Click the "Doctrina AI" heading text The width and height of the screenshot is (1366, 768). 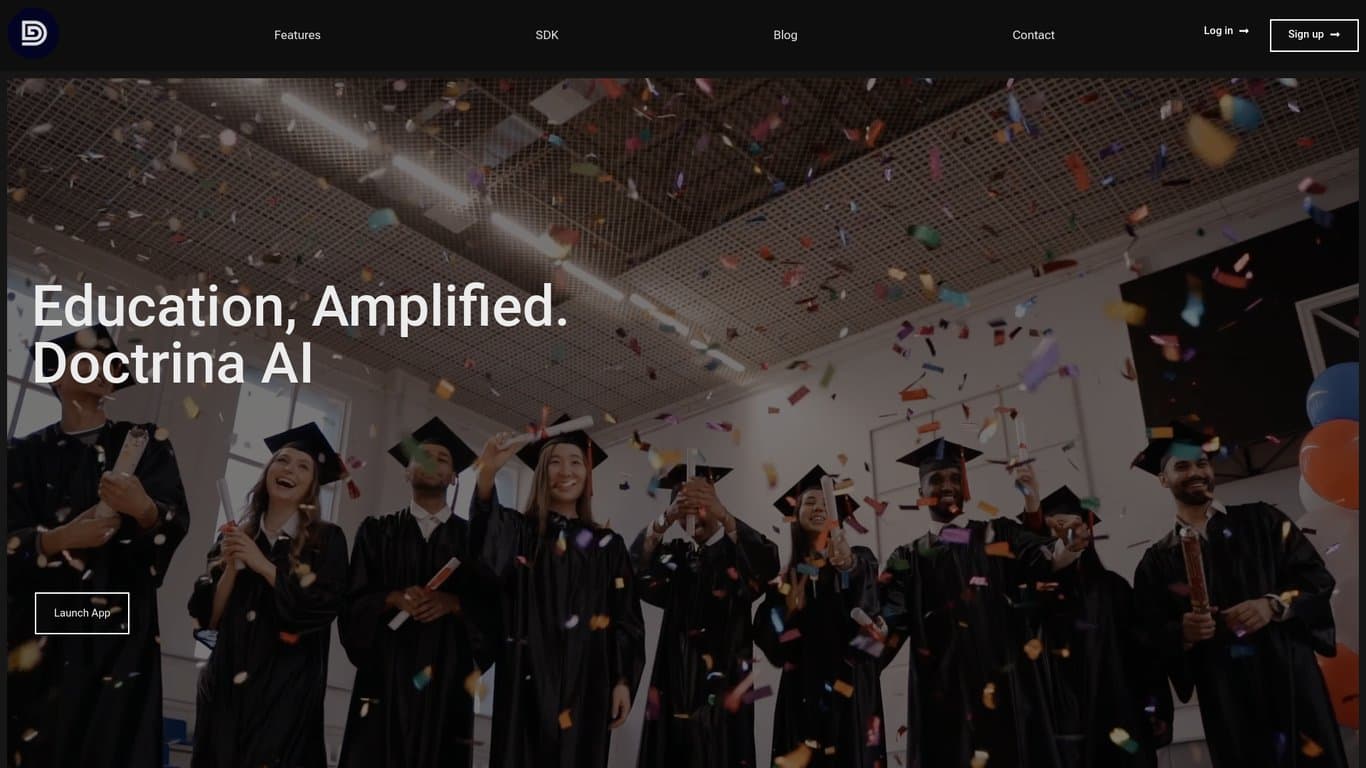click(x=172, y=363)
